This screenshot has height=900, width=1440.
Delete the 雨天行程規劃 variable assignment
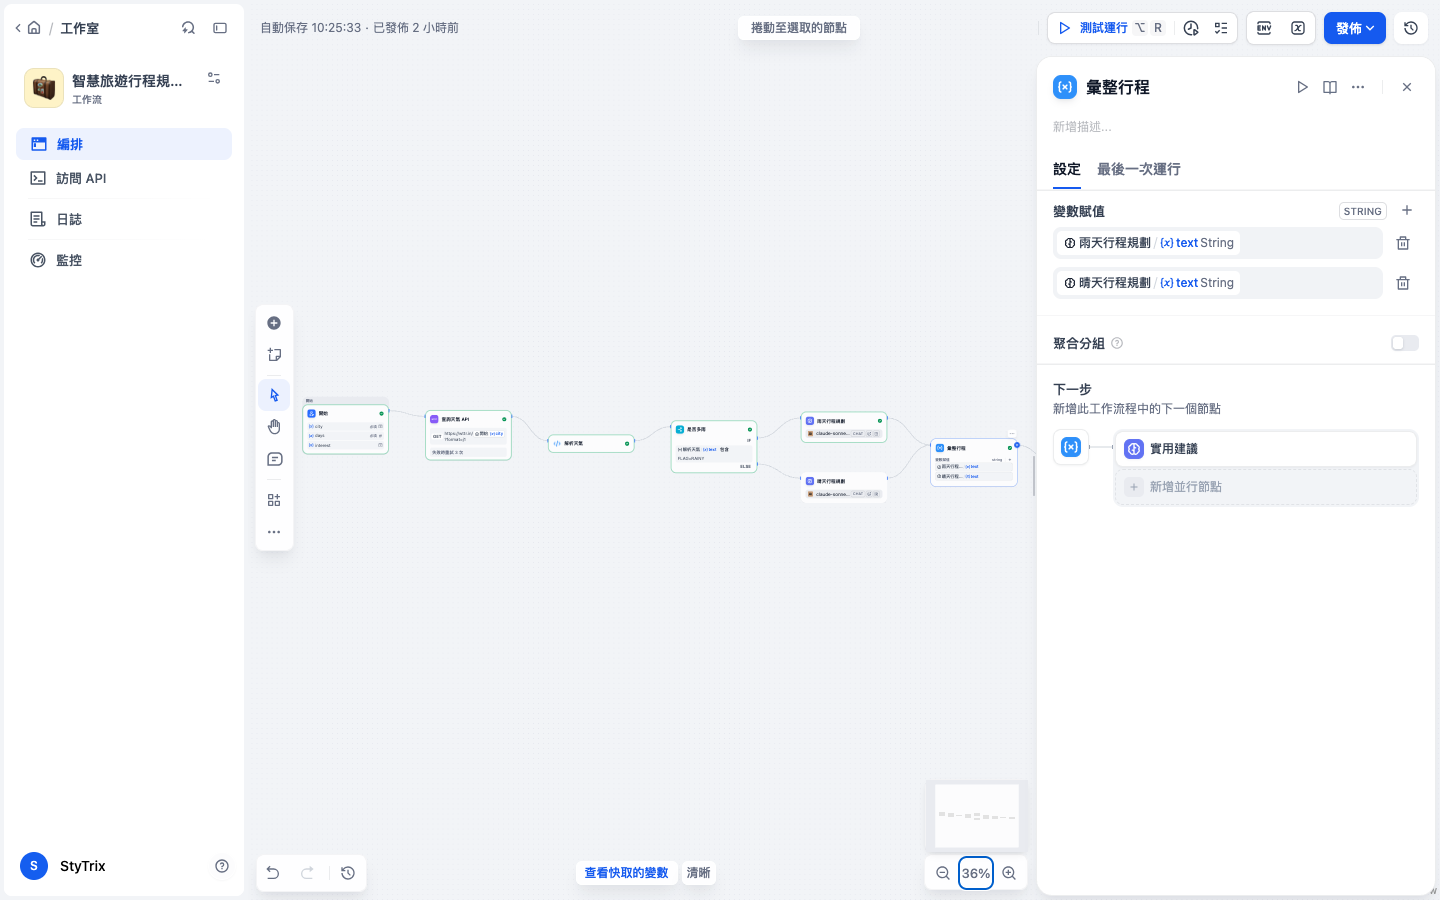pyautogui.click(x=1403, y=243)
